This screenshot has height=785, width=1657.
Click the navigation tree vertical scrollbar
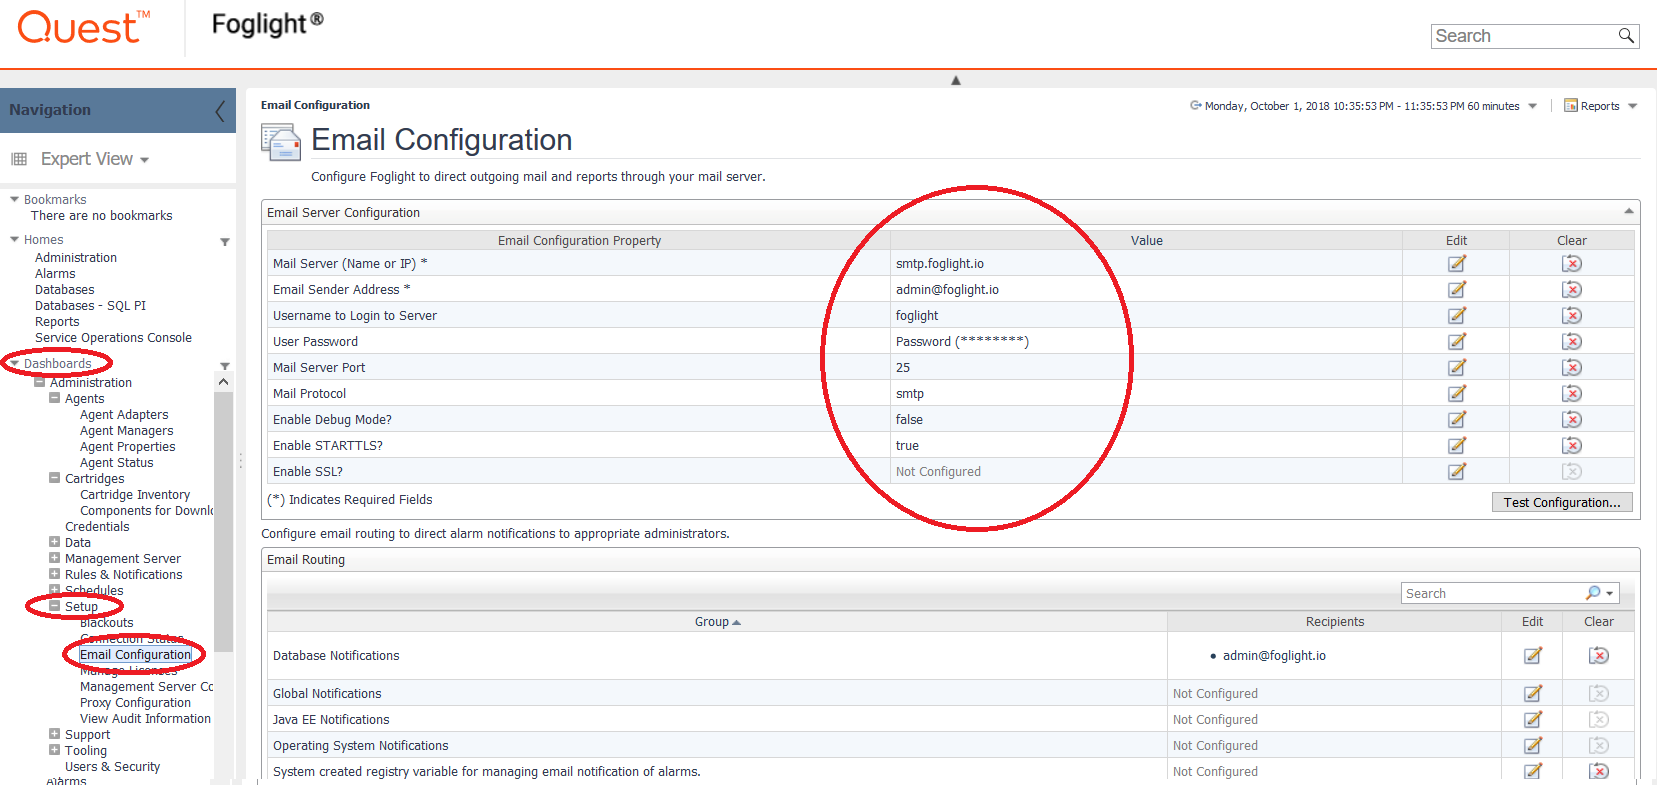click(x=223, y=520)
